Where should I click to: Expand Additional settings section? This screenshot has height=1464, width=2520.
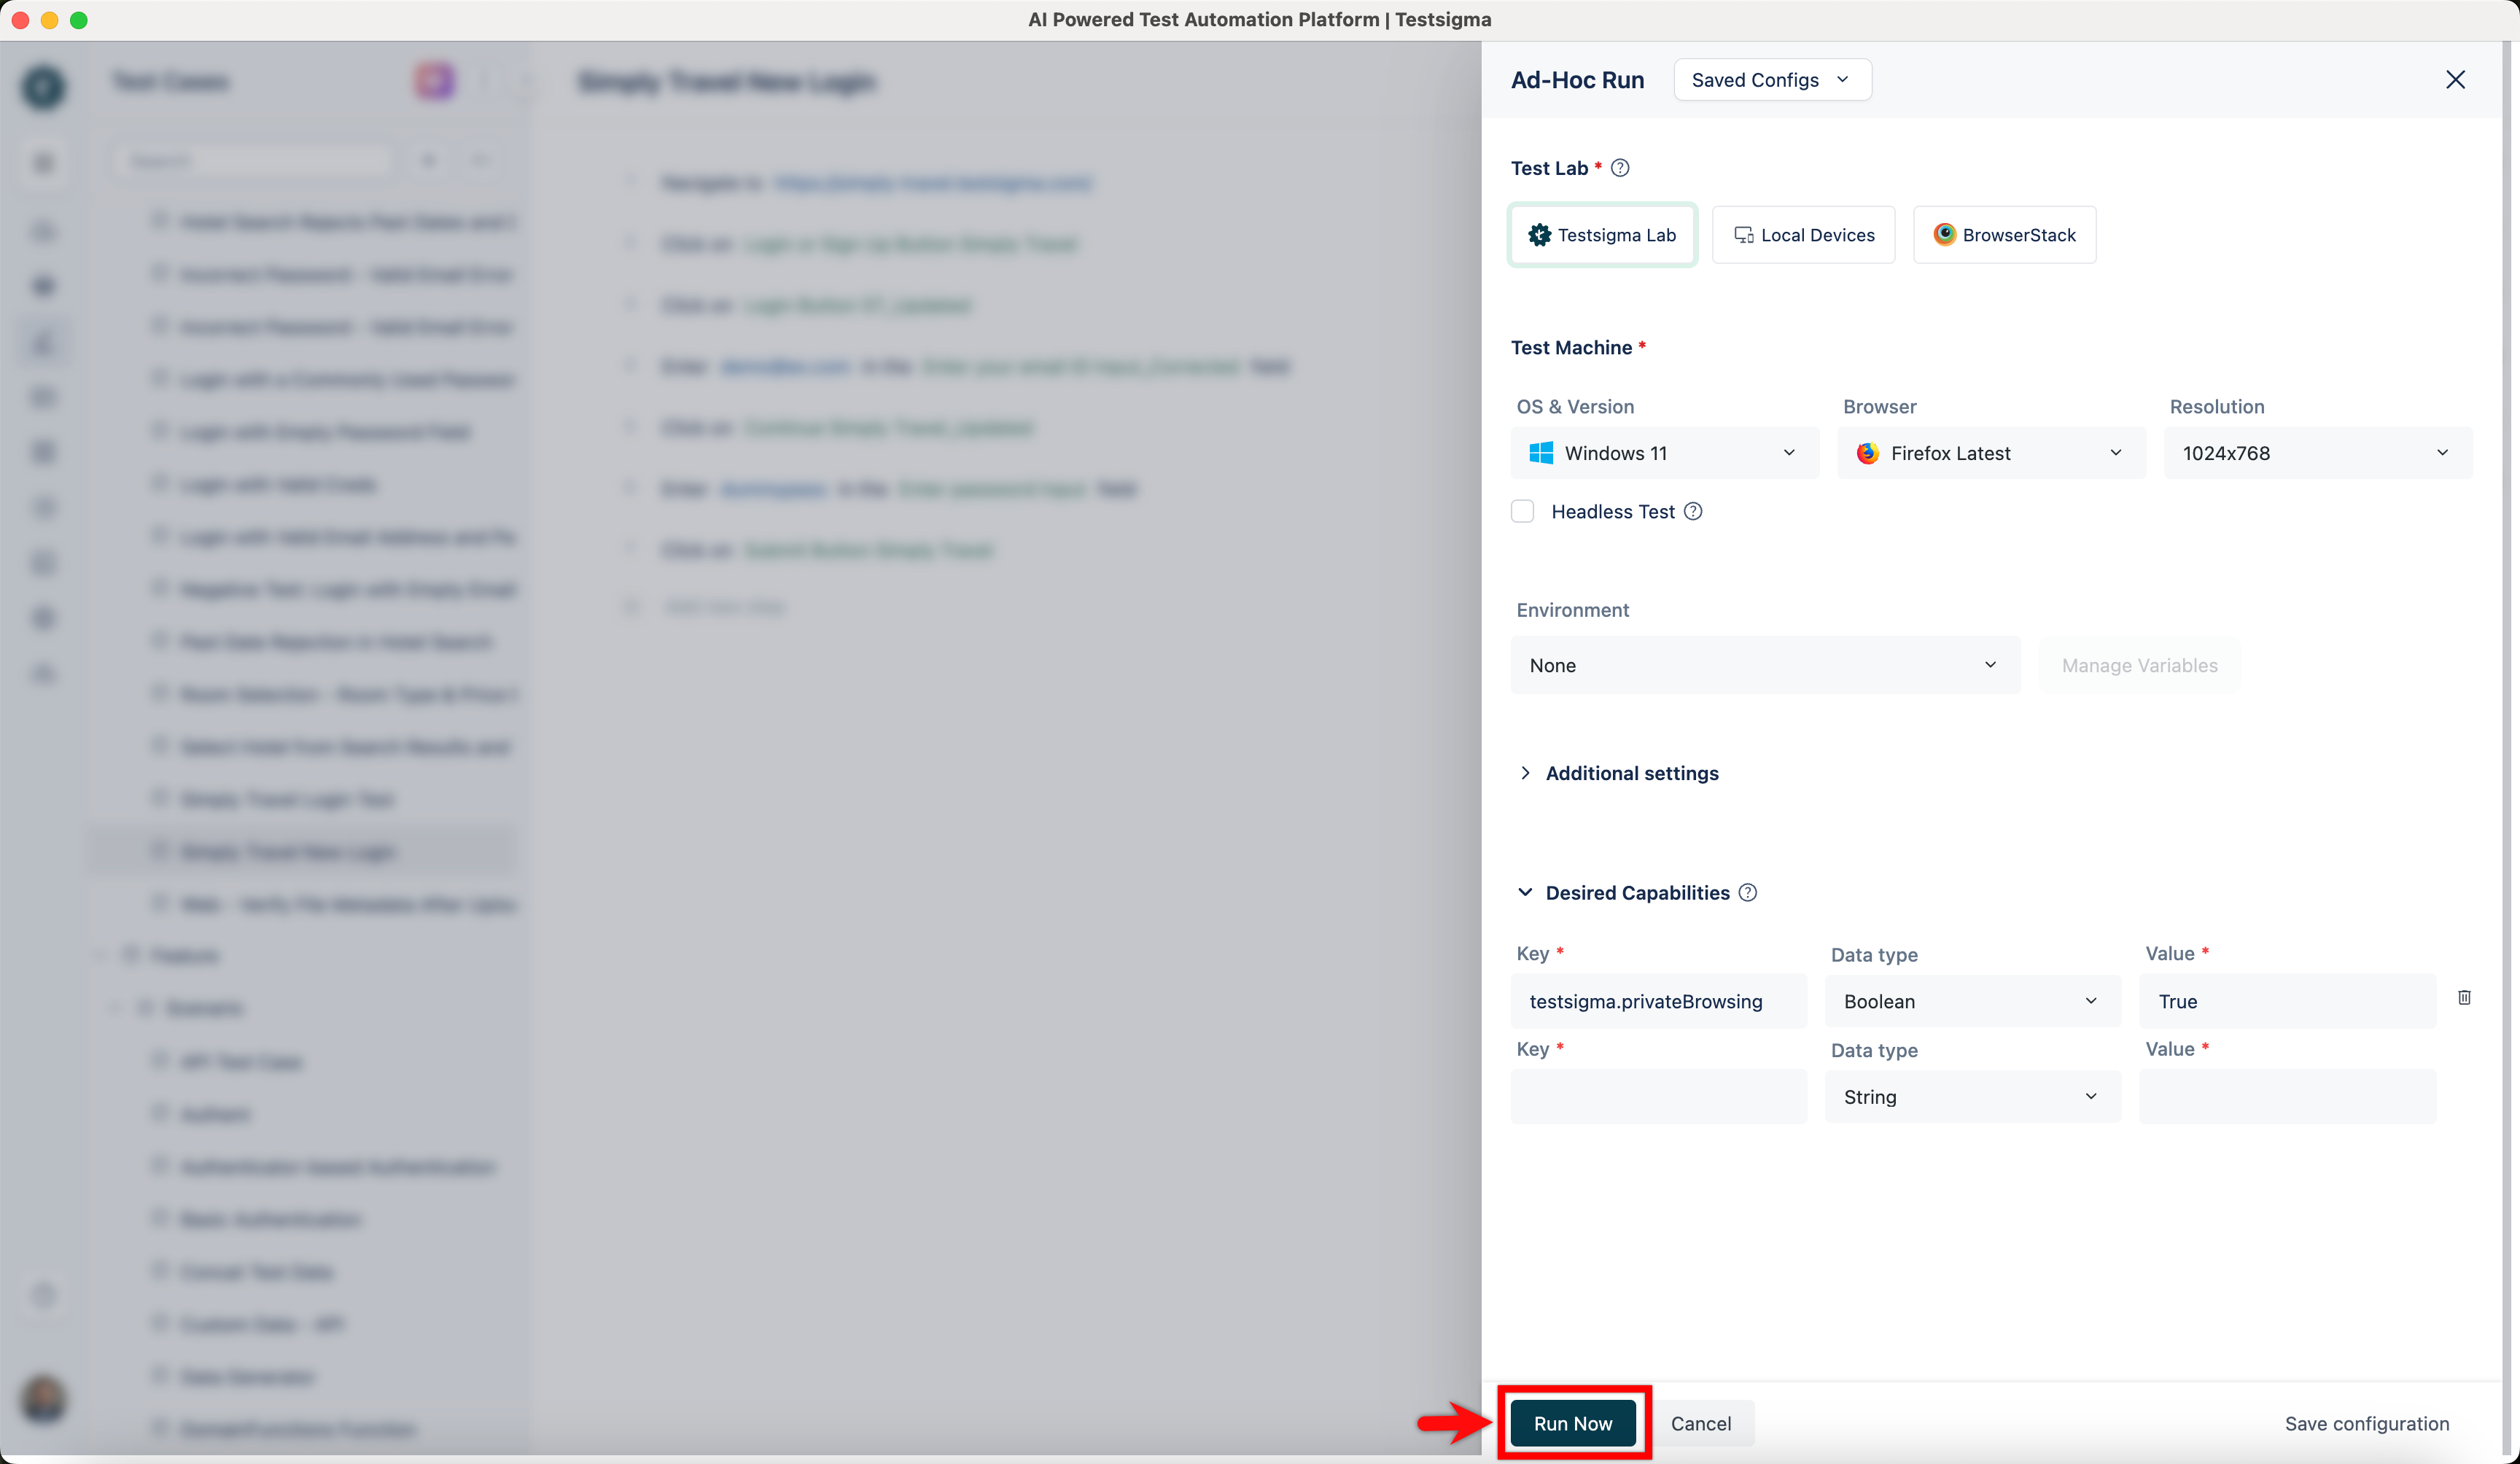coord(1618,773)
